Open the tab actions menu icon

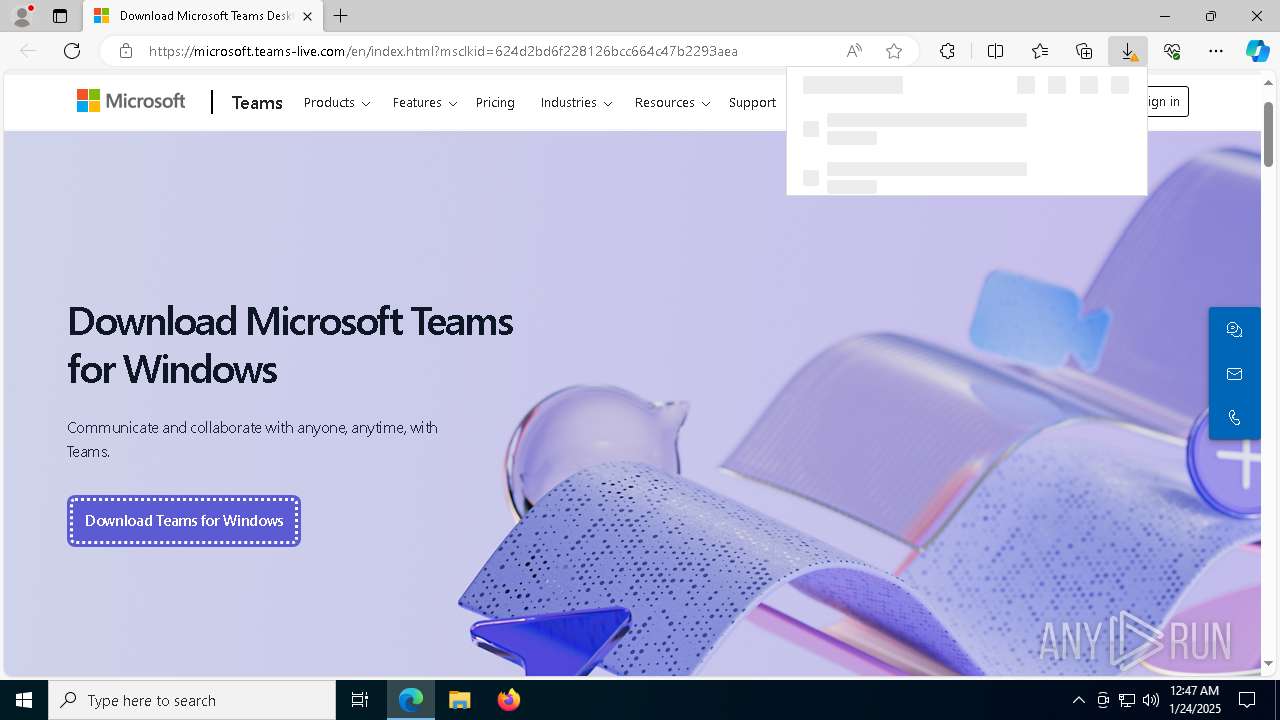pyautogui.click(x=60, y=16)
